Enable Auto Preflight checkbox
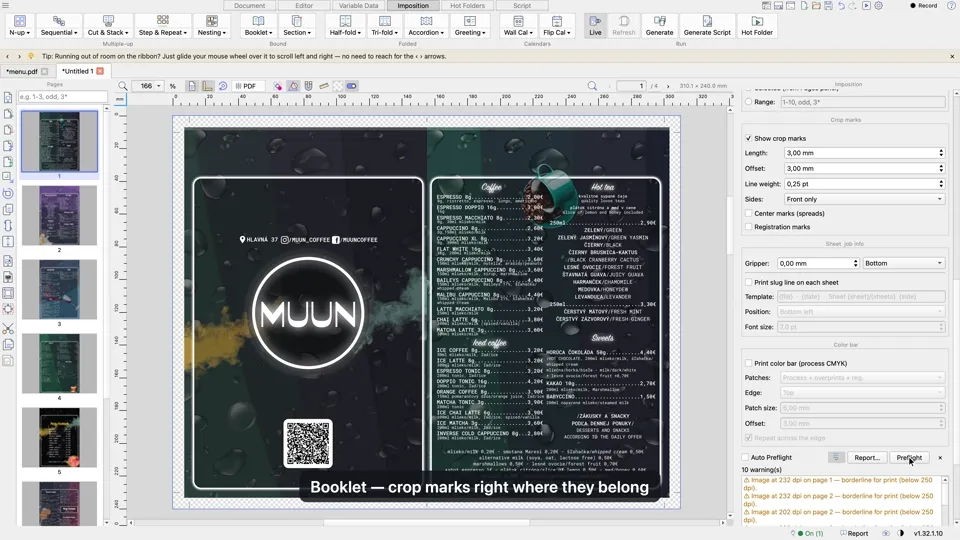The height and width of the screenshot is (540, 960). [x=745, y=457]
